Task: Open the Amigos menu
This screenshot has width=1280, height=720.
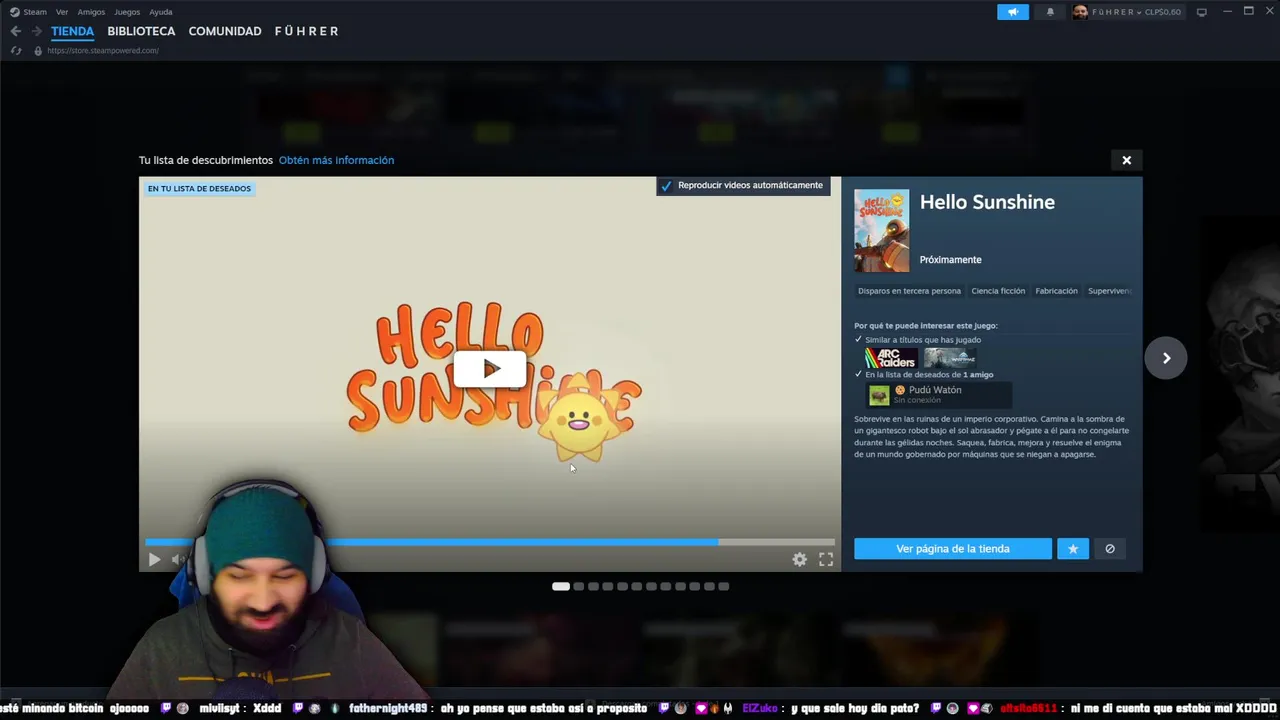Action: click(91, 12)
